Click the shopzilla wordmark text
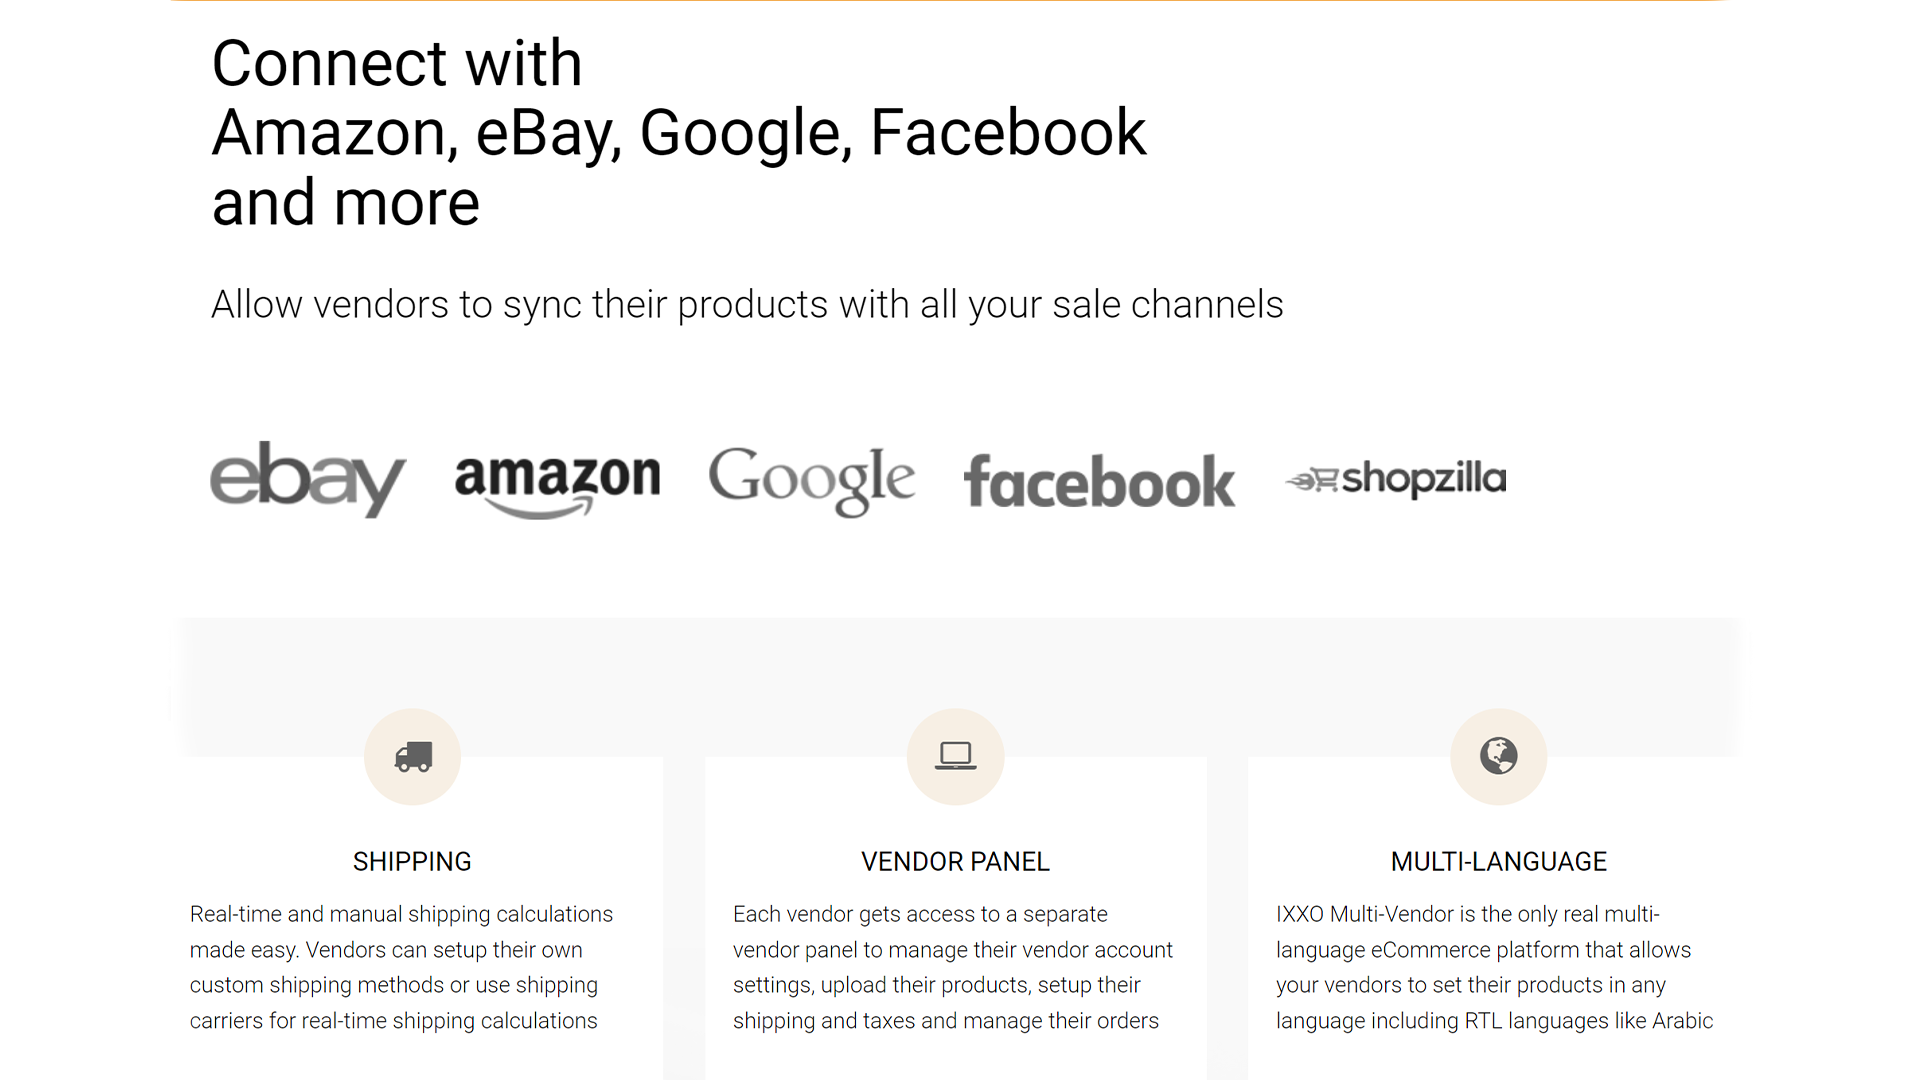The image size is (1920, 1080). pyautogui.click(x=1423, y=479)
